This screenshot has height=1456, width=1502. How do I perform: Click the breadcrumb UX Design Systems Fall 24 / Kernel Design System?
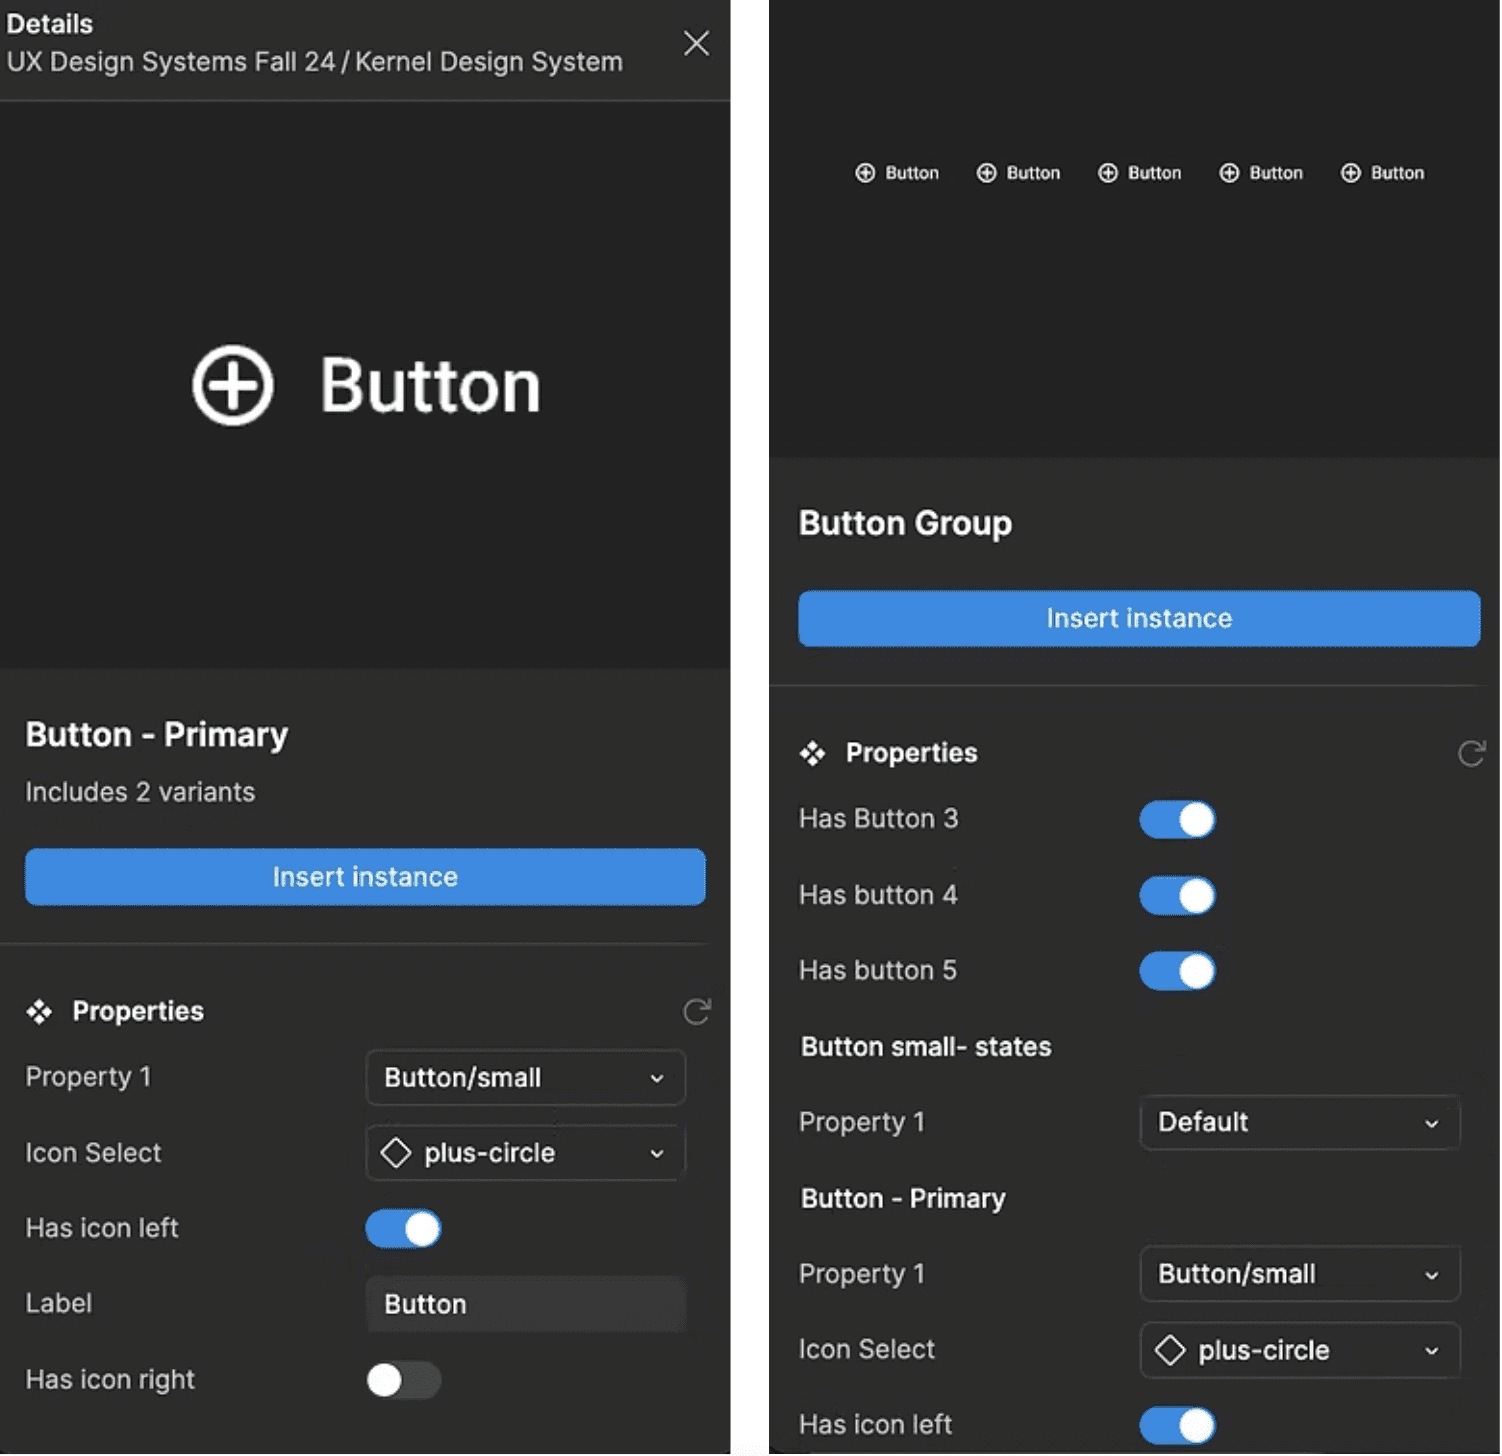[x=315, y=62]
